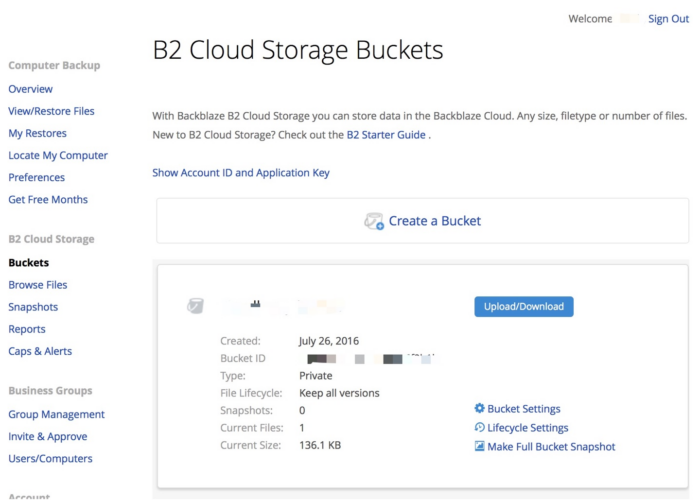
Task: Open Bucket Settings link
Action: pyautogui.click(x=524, y=408)
